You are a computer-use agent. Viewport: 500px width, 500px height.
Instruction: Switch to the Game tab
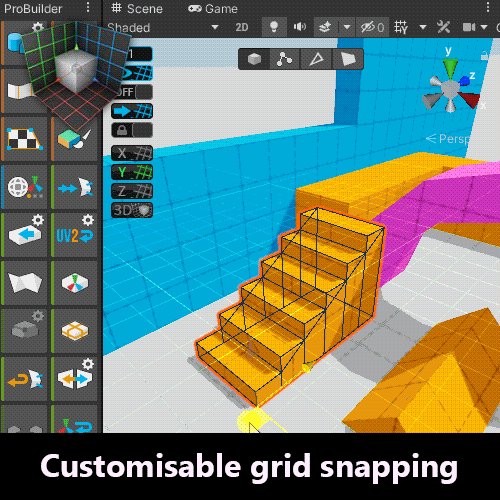pyautogui.click(x=213, y=9)
